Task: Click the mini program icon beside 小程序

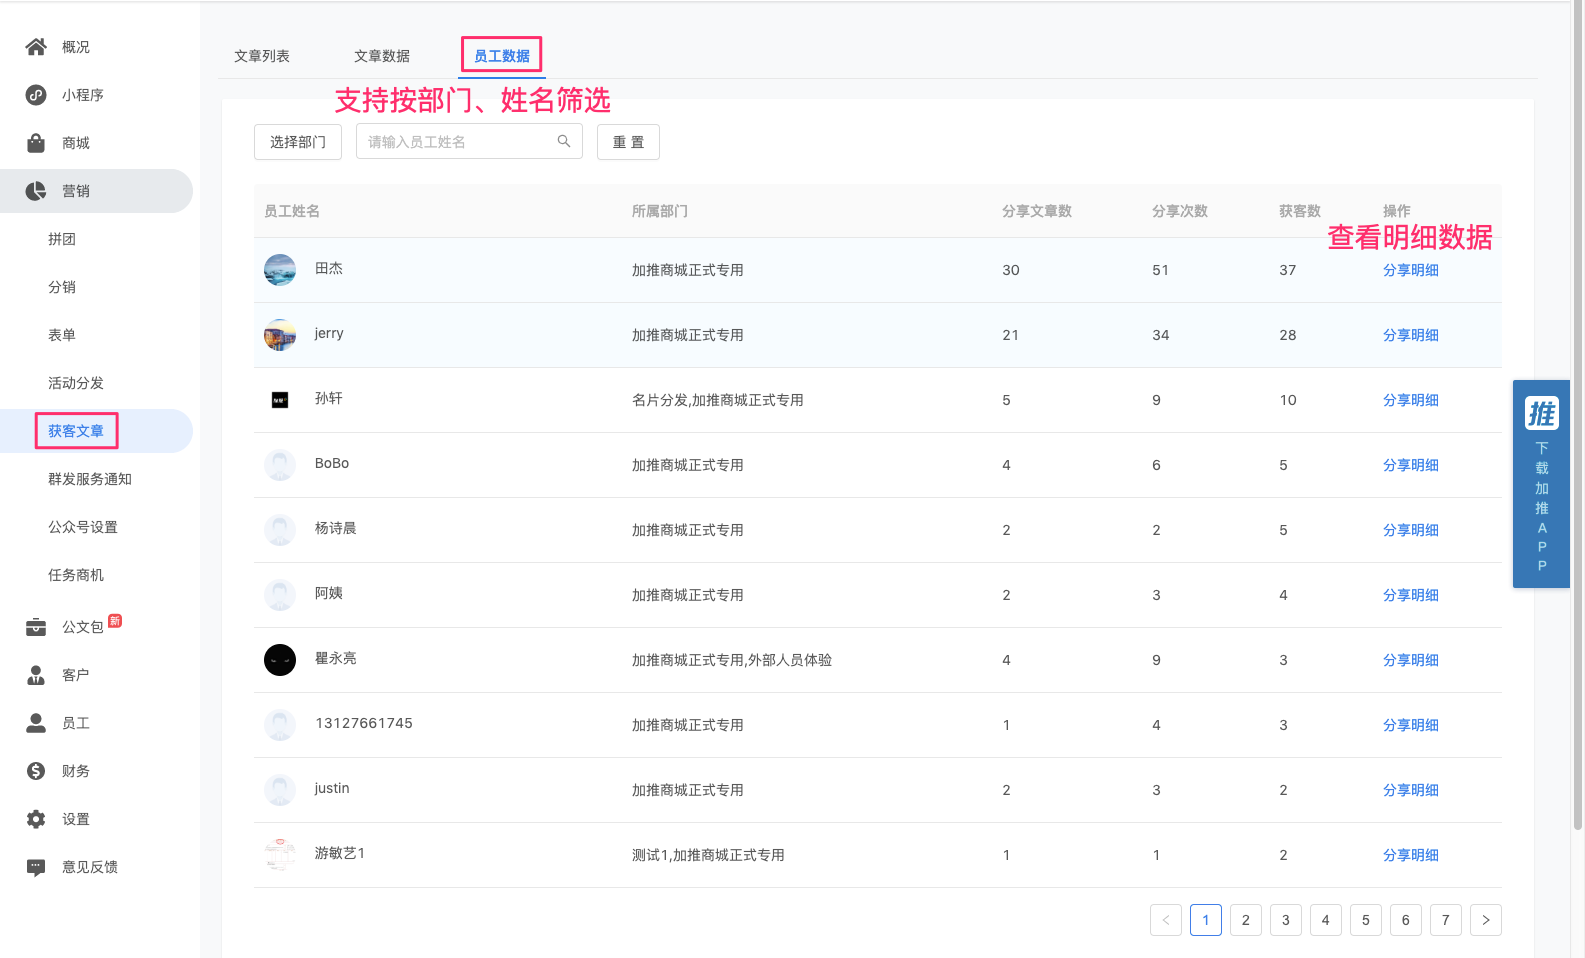Action: pos(36,95)
